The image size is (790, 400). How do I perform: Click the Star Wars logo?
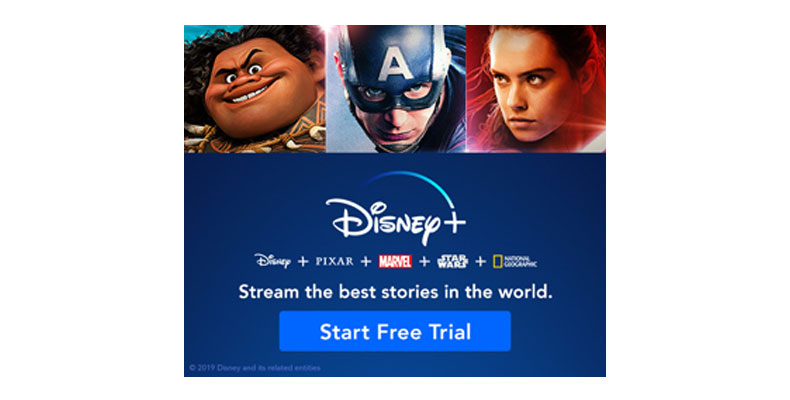tap(452, 261)
